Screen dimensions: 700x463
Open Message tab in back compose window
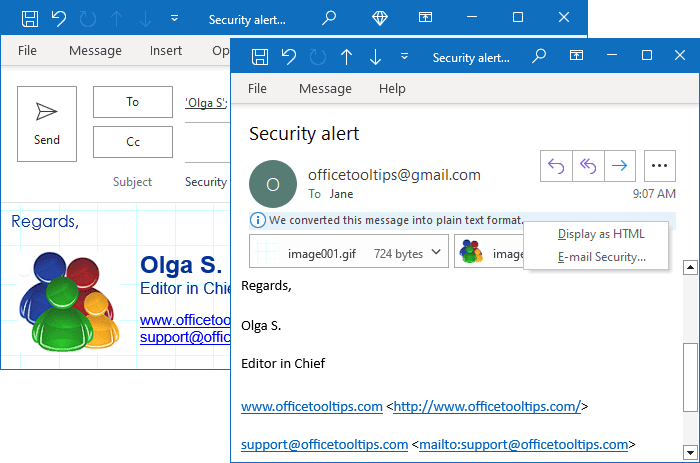[95, 50]
